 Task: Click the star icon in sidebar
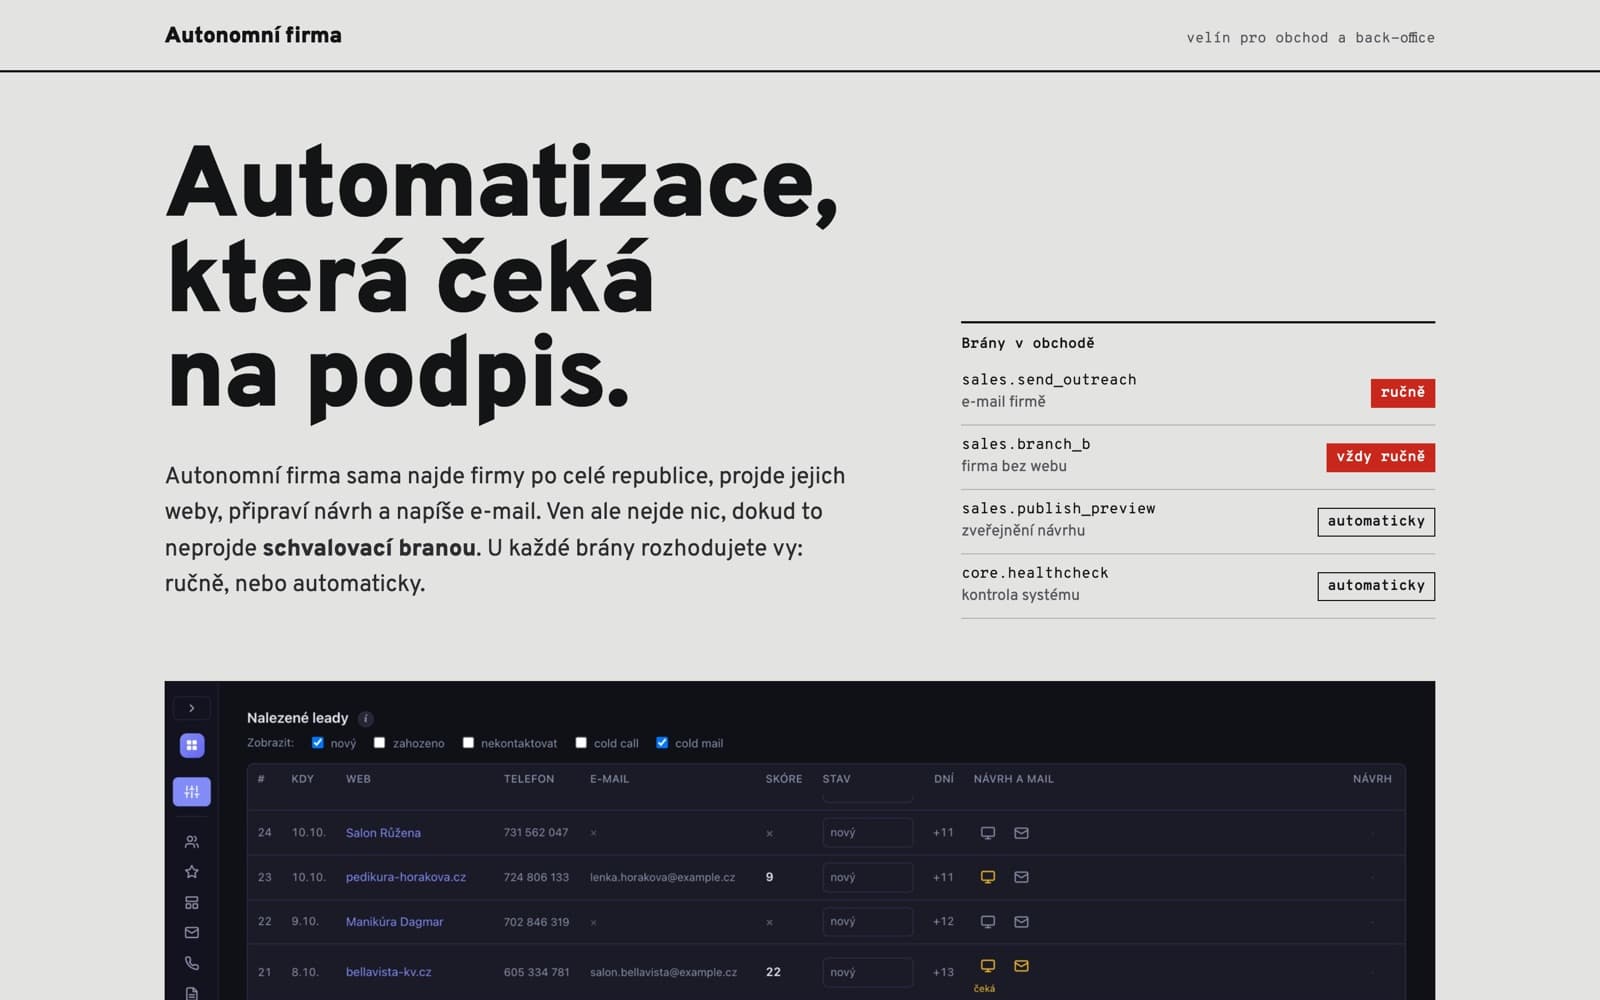[192, 872]
